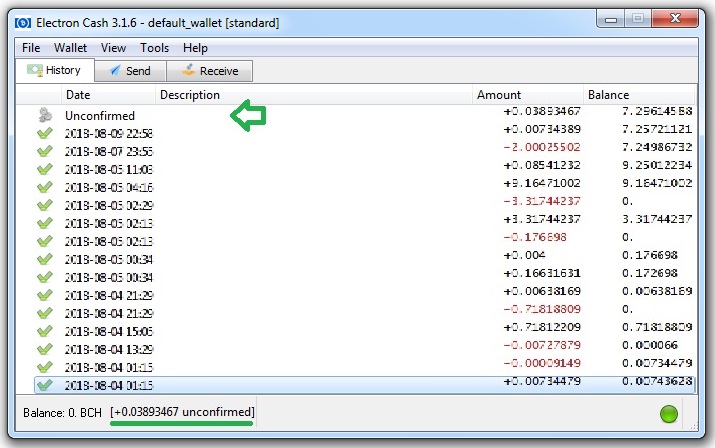Click the checkmark on the +0.00638169 row

[x=45, y=295]
